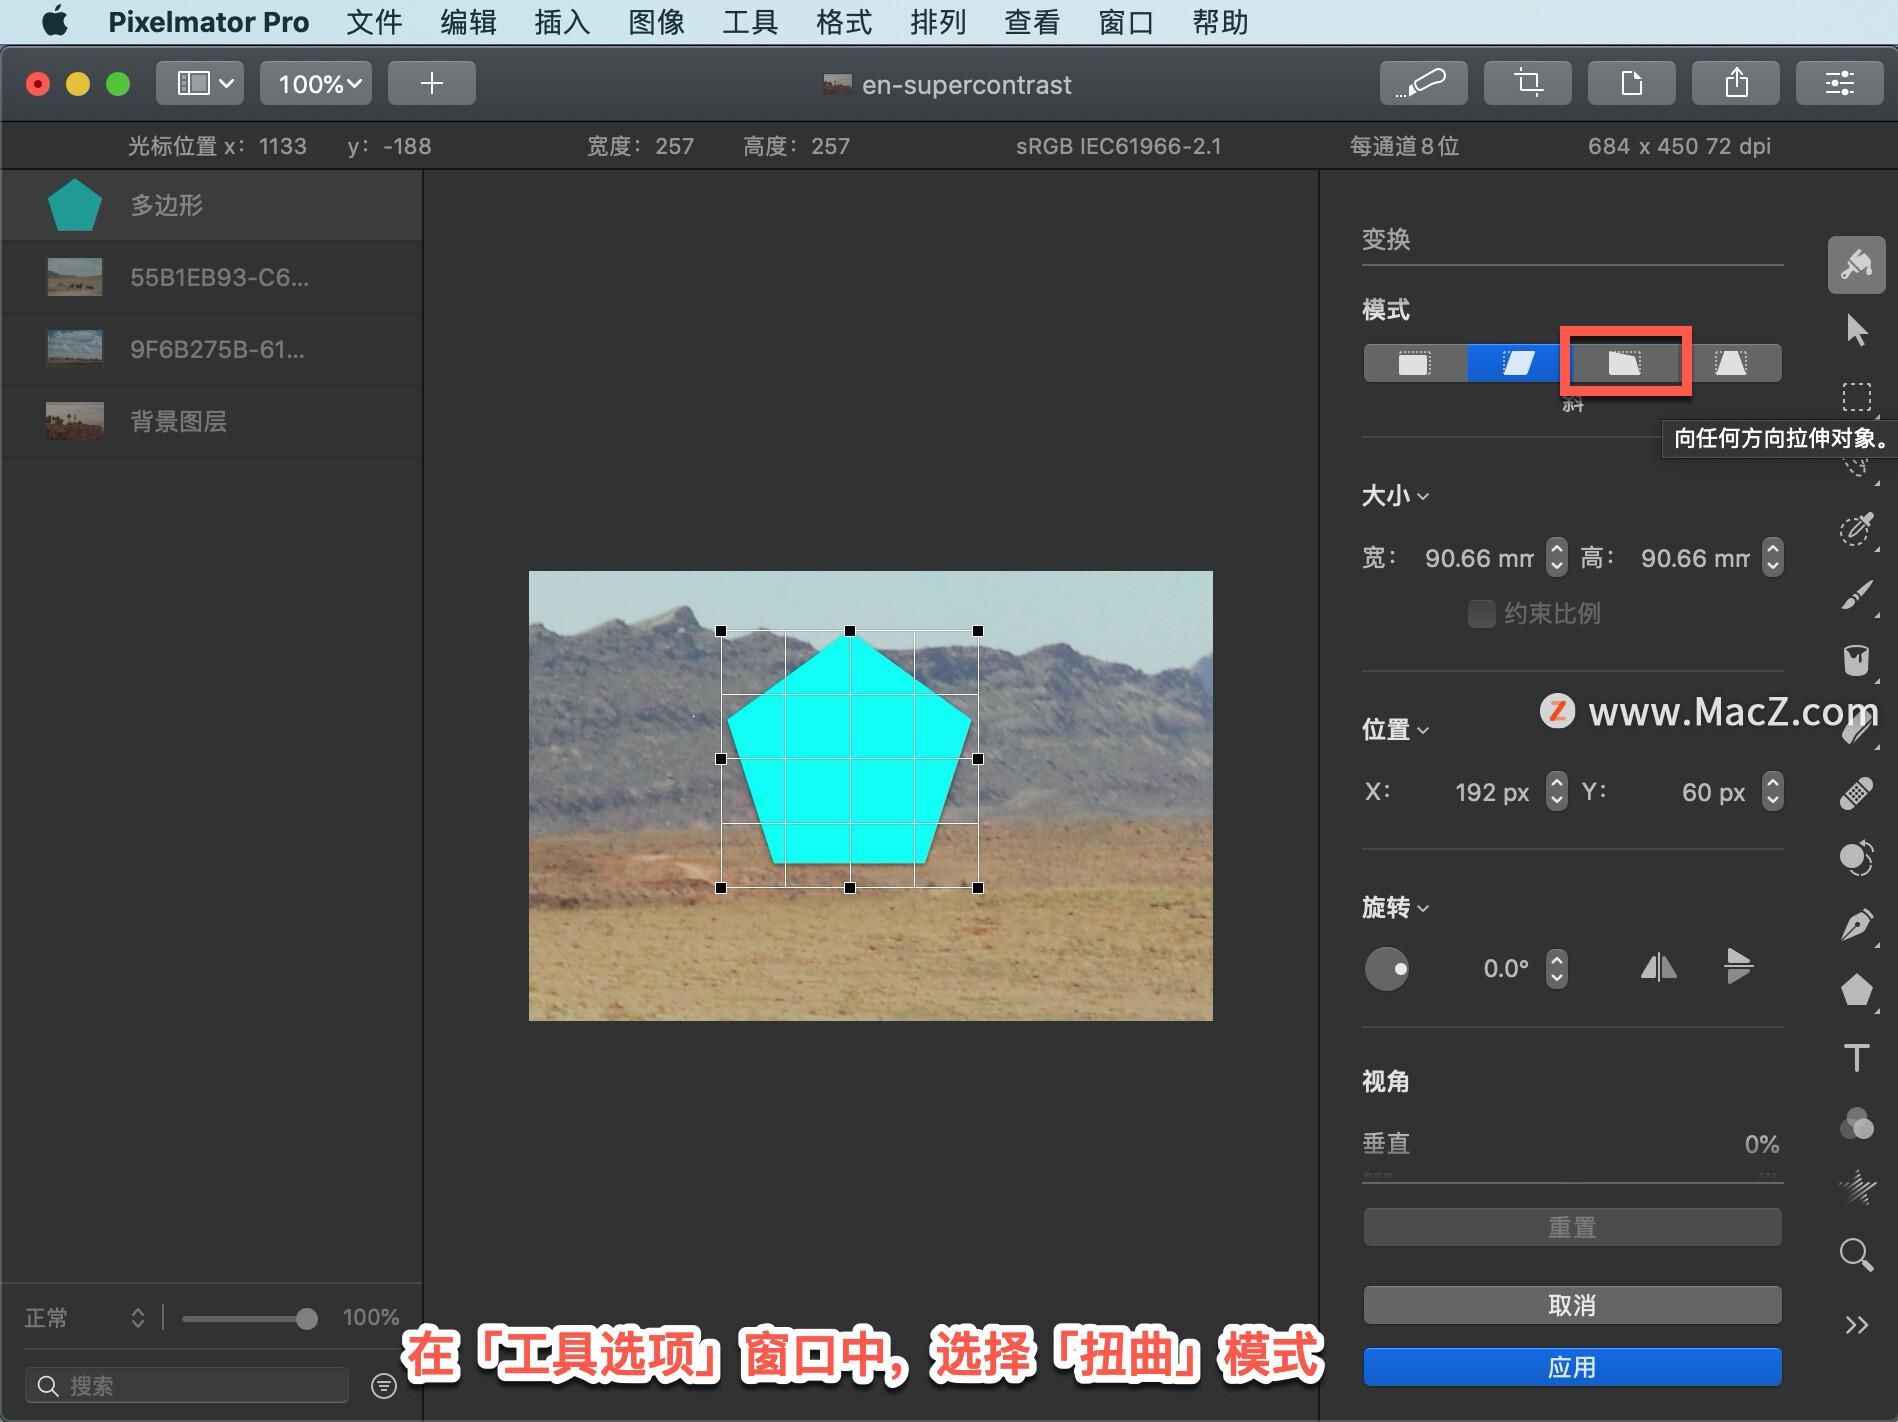This screenshot has width=1898, height=1422.
Task: Open the 图像 menu
Action: [656, 22]
